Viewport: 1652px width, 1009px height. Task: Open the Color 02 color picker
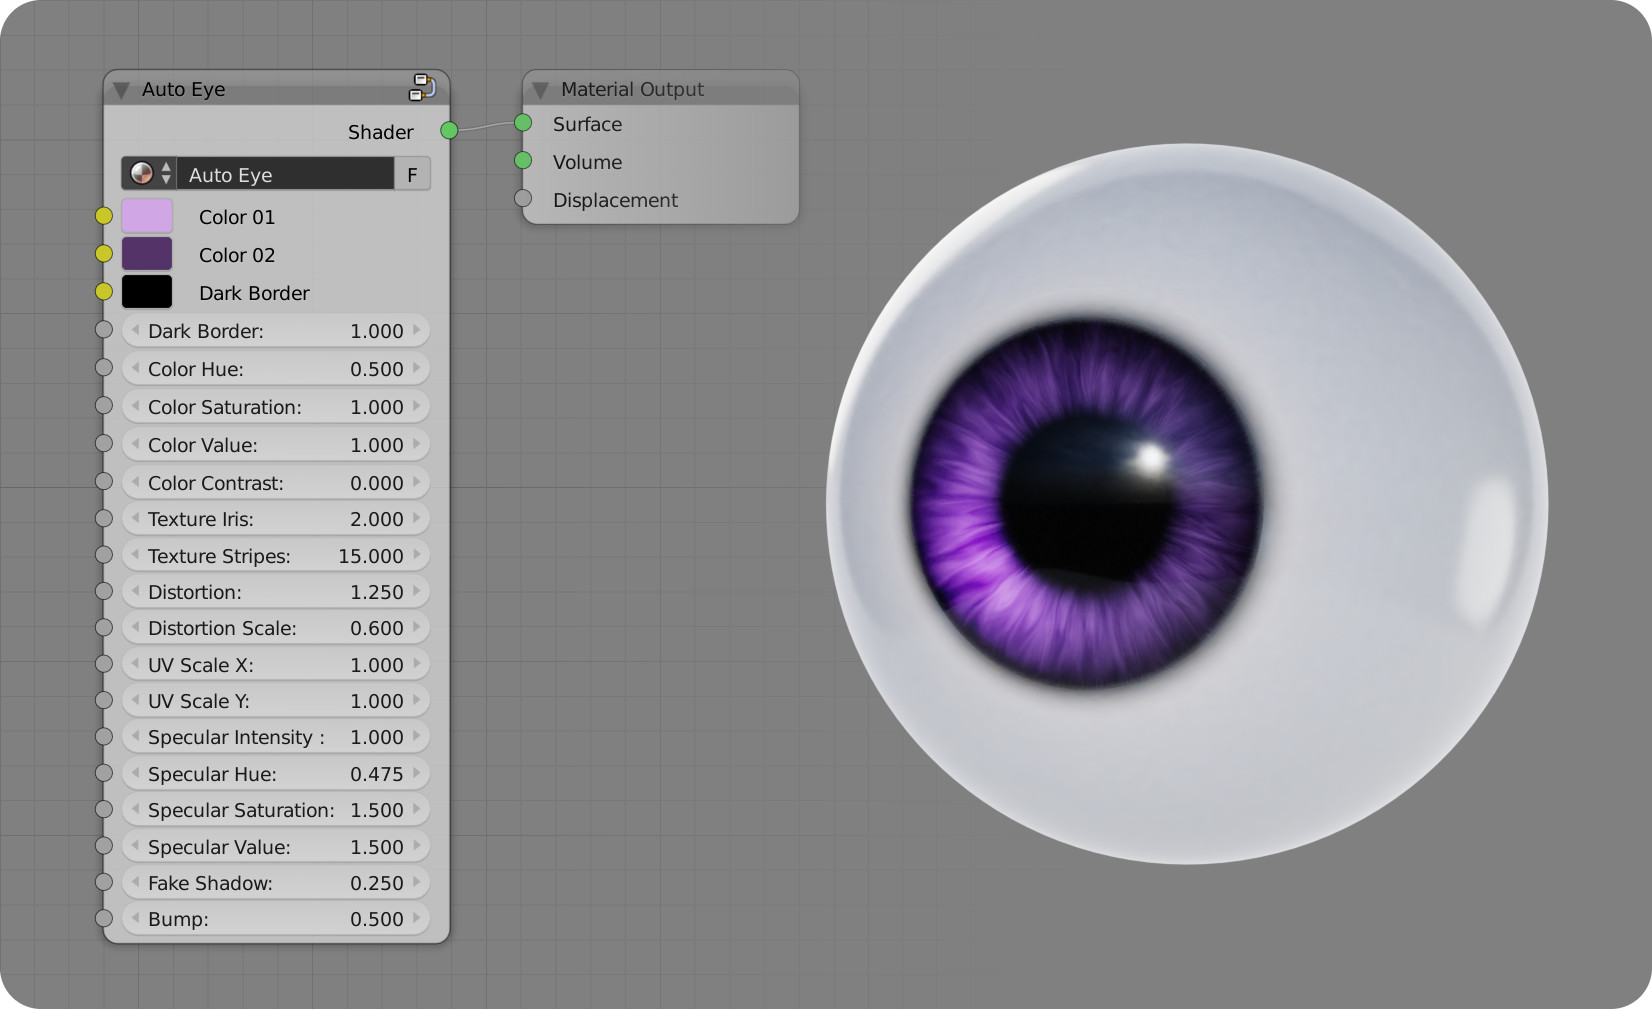tap(146, 253)
